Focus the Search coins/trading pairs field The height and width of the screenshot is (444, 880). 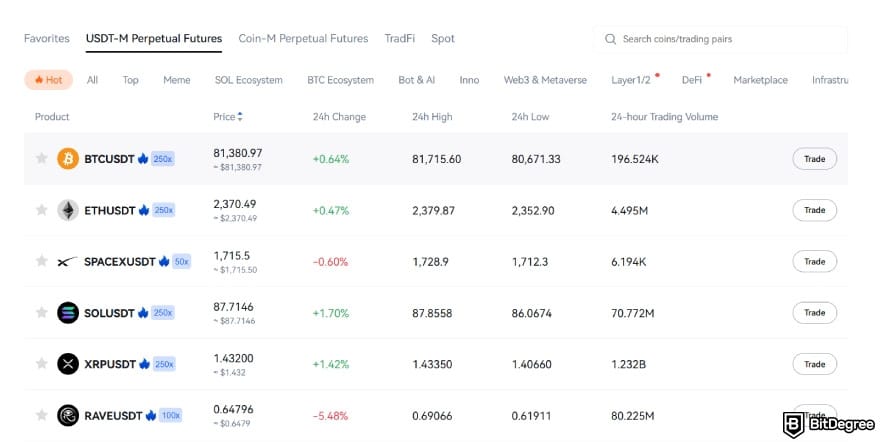click(721, 39)
